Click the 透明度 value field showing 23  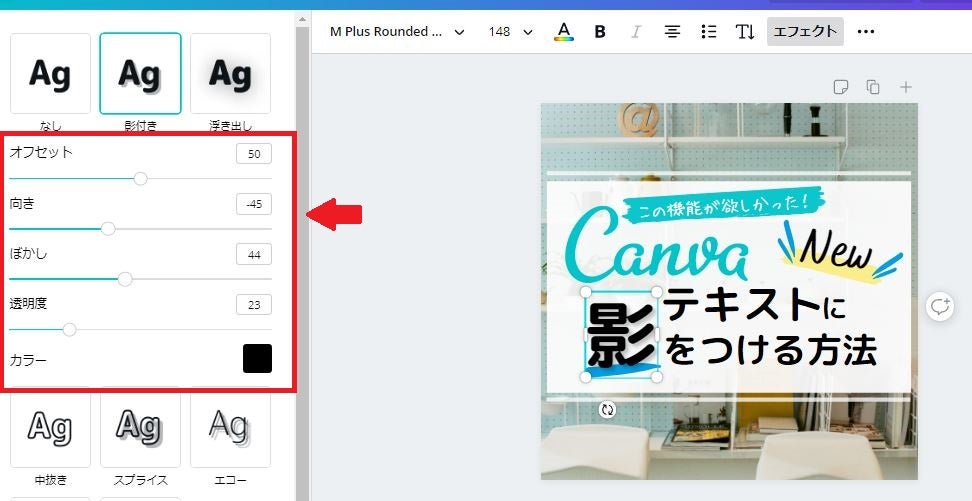pos(254,305)
